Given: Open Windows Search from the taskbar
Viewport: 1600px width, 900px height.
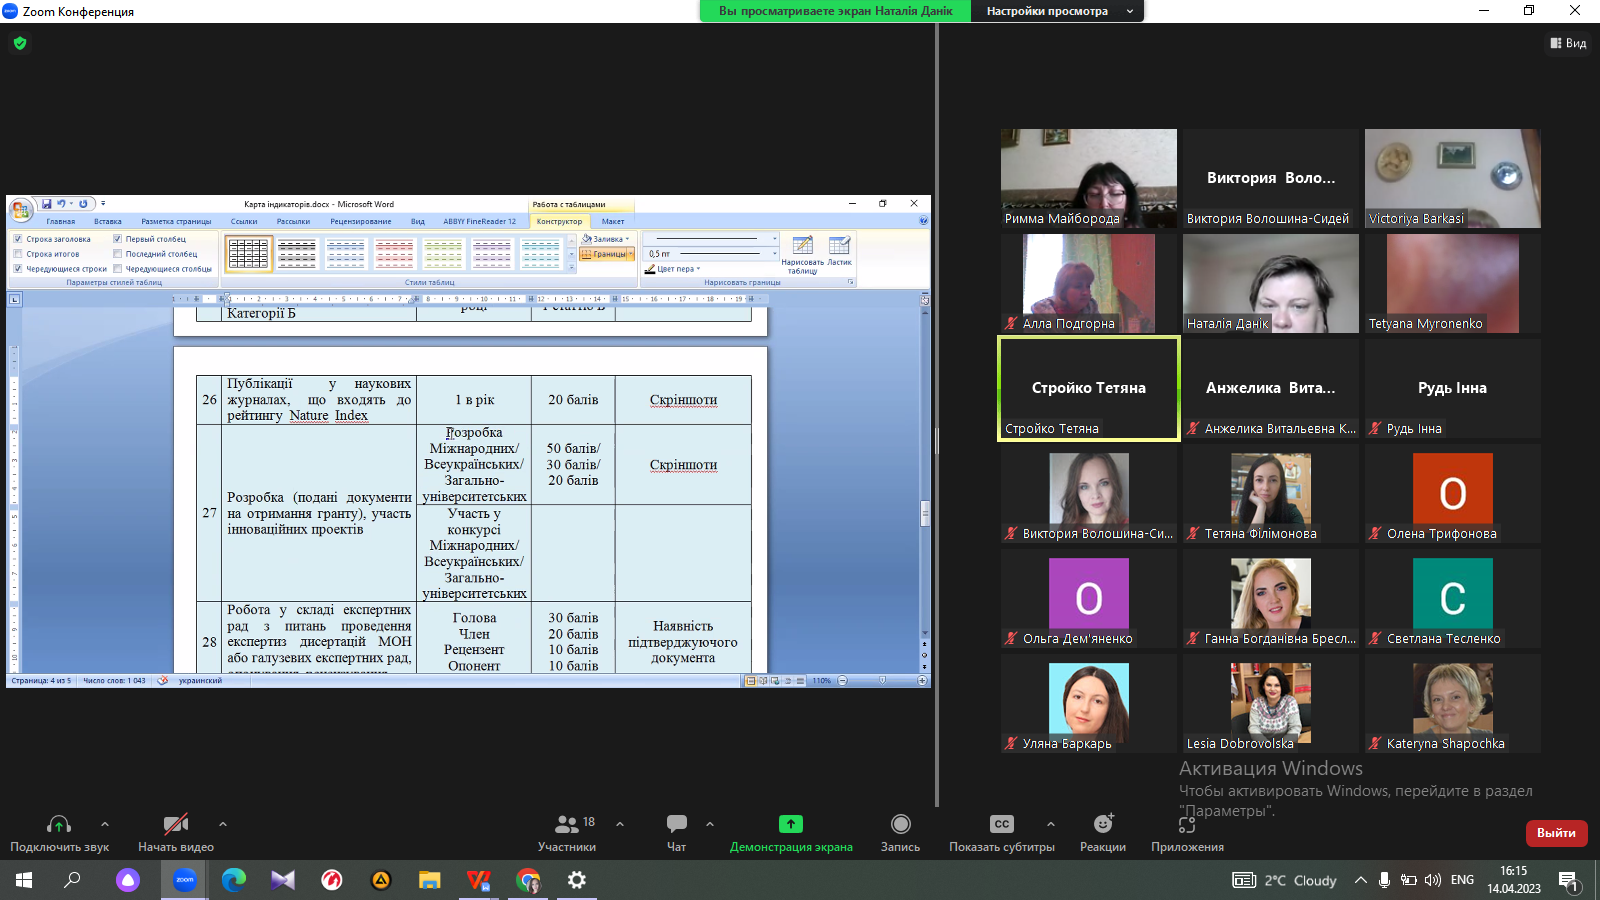Looking at the screenshot, I should click(x=72, y=880).
